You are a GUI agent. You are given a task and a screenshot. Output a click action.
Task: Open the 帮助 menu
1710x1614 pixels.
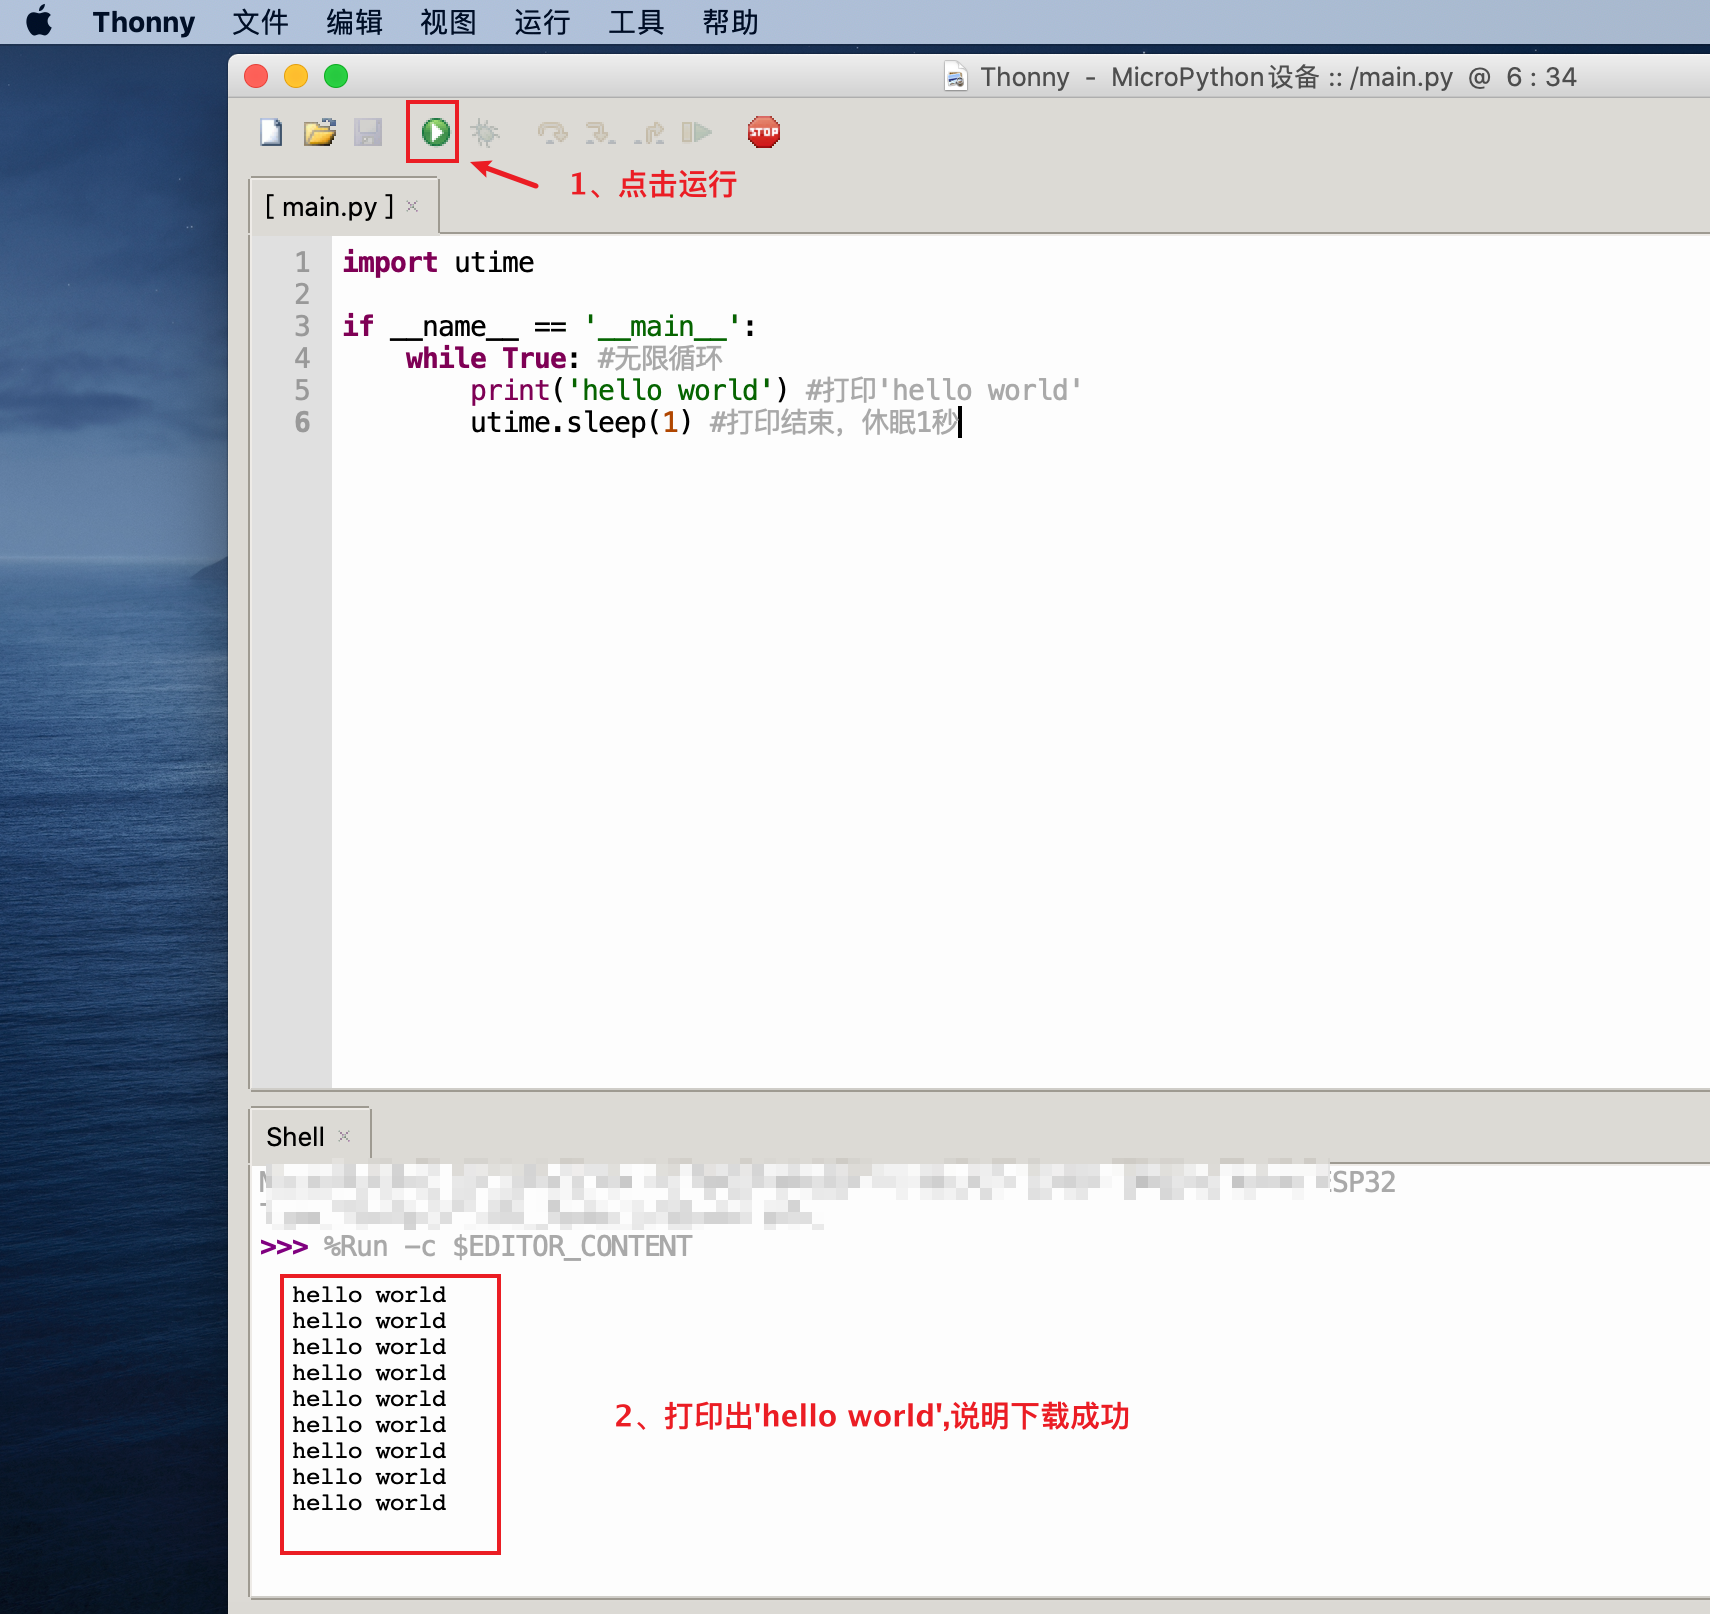point(730,22)
